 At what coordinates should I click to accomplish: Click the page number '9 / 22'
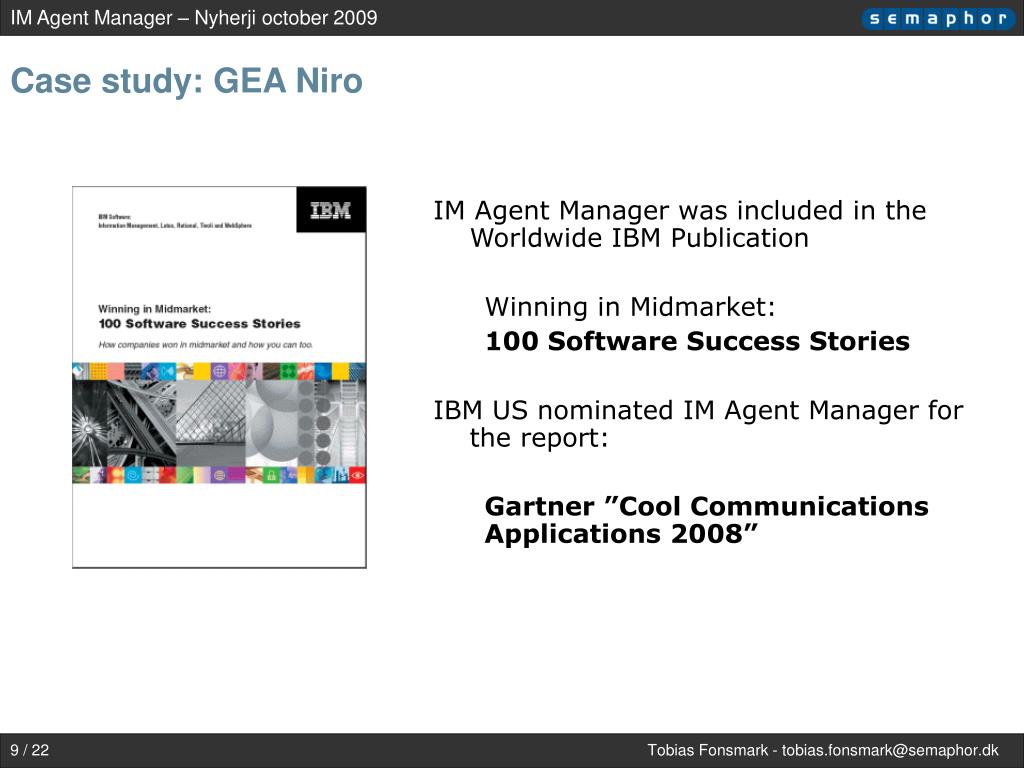[x=29, y=750]
